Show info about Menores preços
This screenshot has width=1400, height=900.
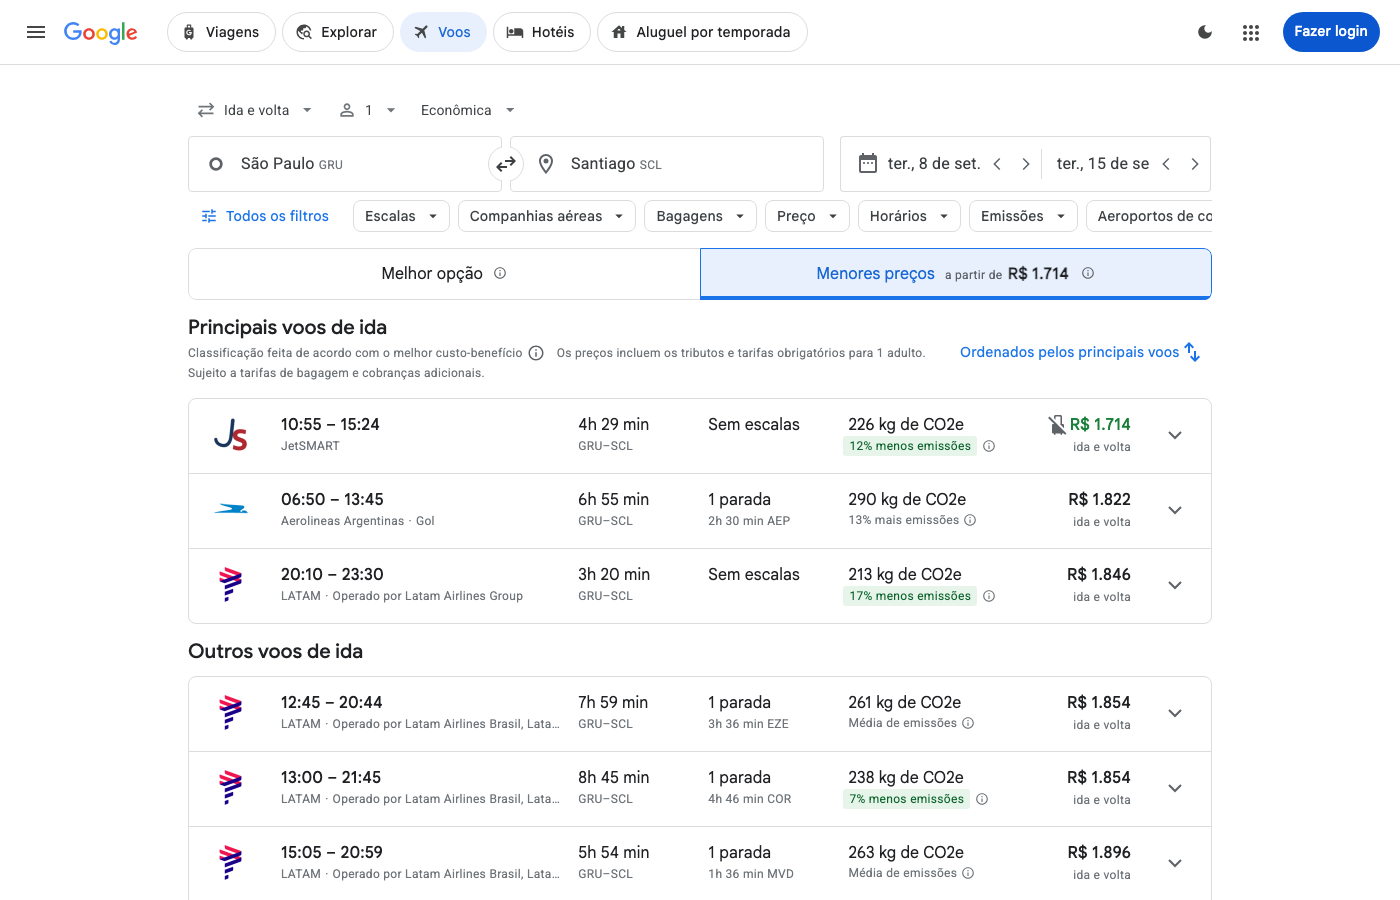coord(1088,273)
